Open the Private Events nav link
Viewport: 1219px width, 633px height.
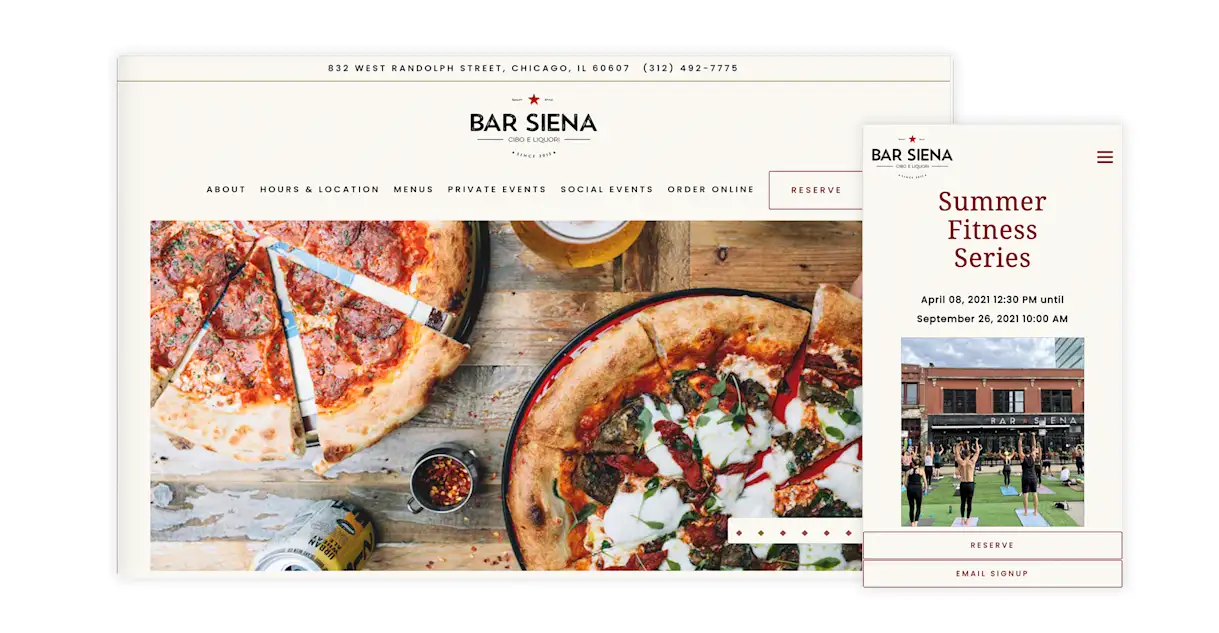(x=497, y=189)
